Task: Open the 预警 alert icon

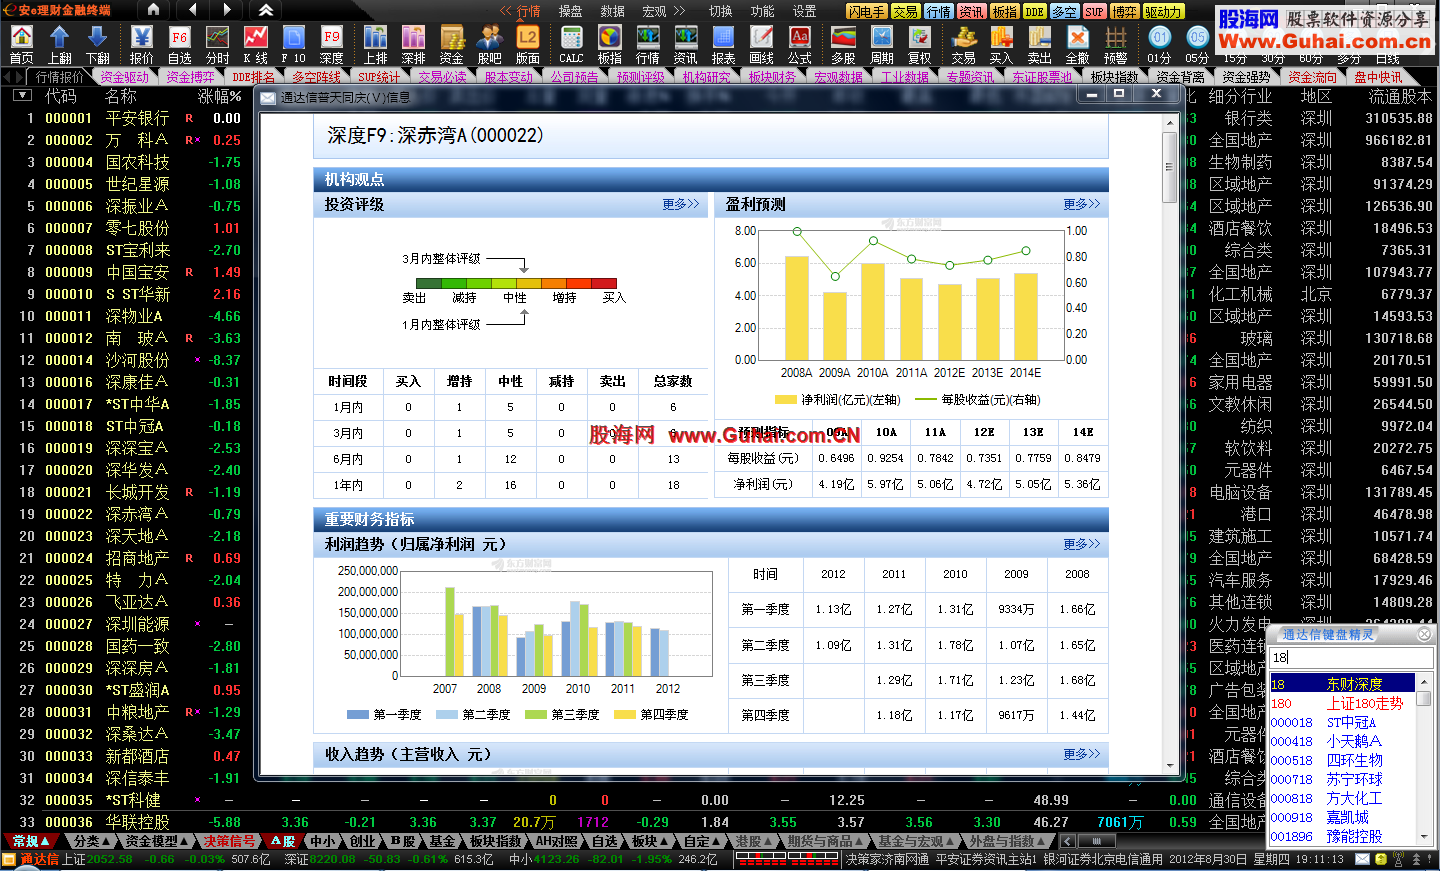Action: (x=1115, y=44)
